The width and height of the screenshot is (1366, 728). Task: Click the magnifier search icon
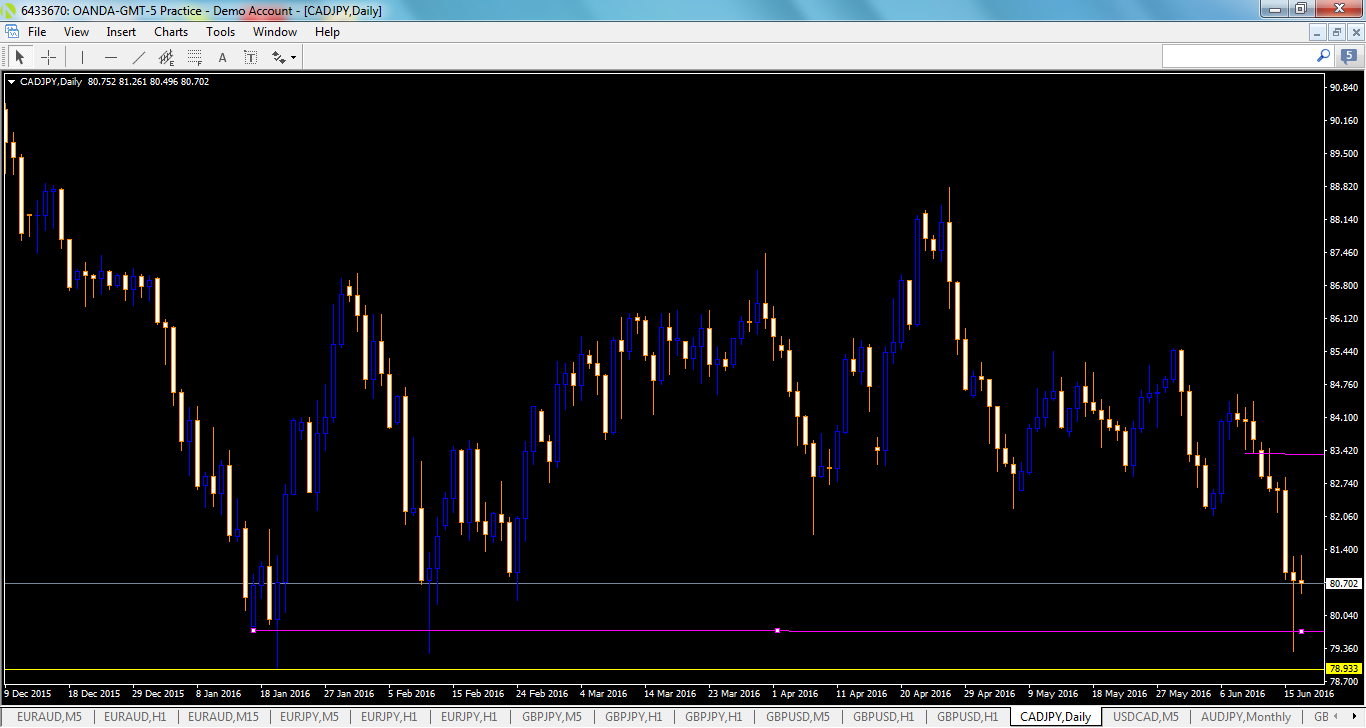pos(1322,56)
